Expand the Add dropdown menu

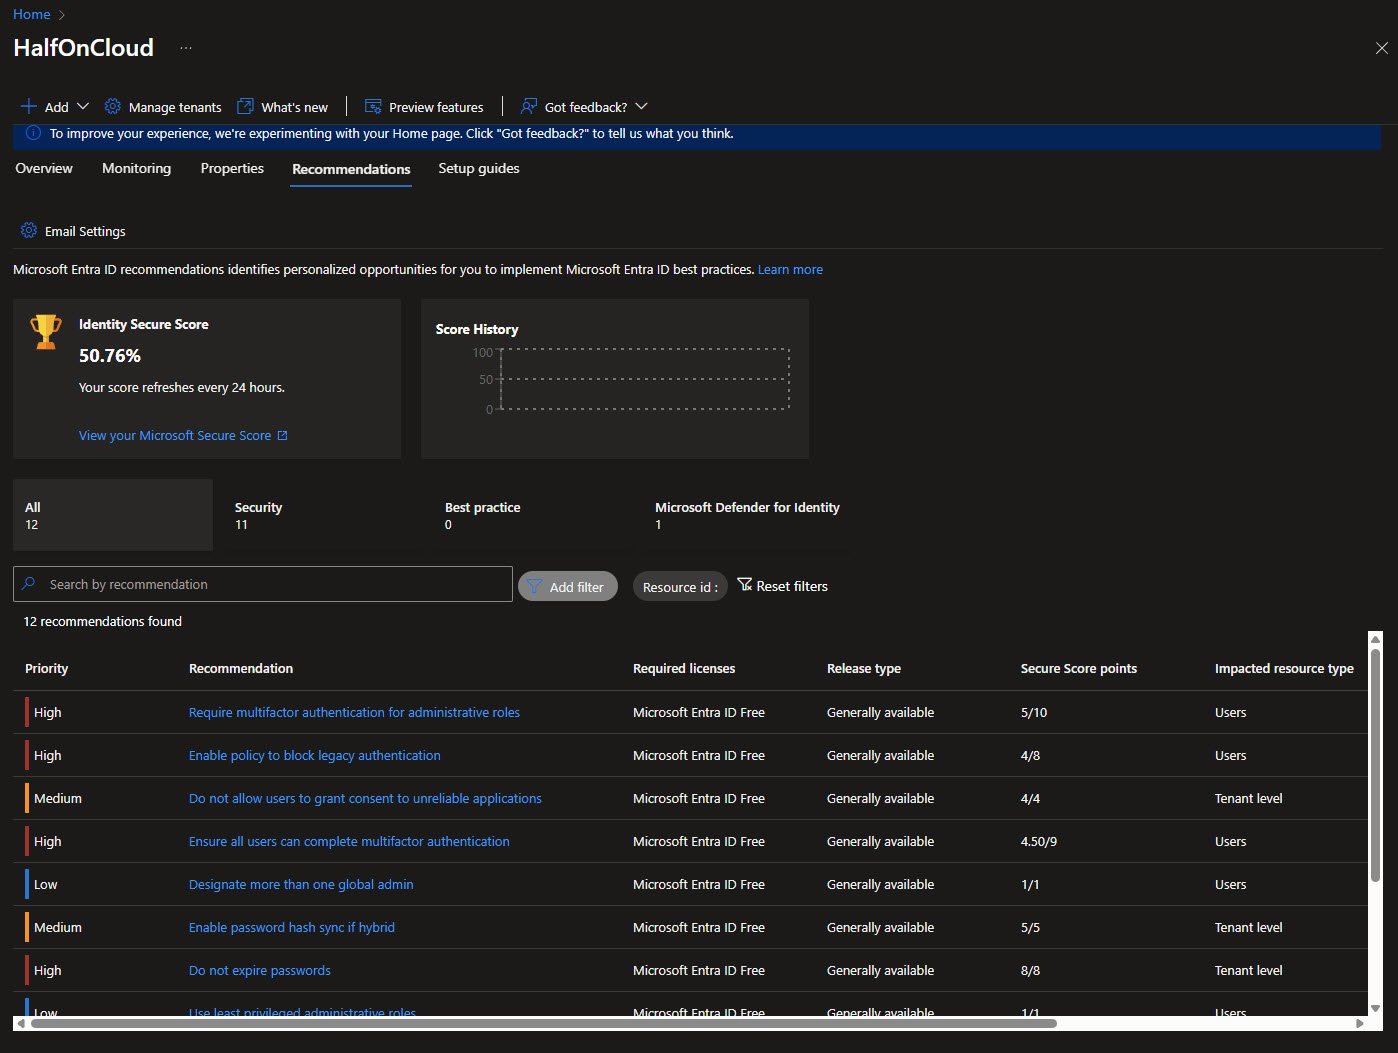83,107
